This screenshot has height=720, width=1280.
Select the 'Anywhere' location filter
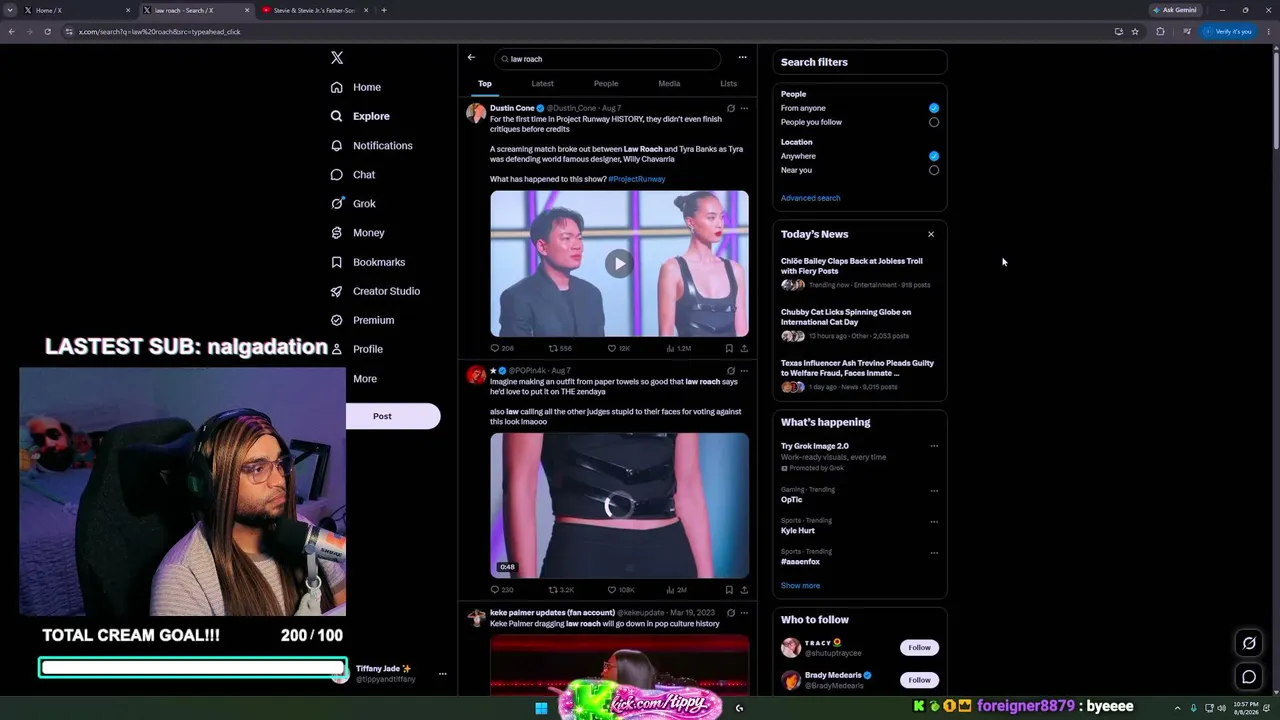[x=934, y=156]
